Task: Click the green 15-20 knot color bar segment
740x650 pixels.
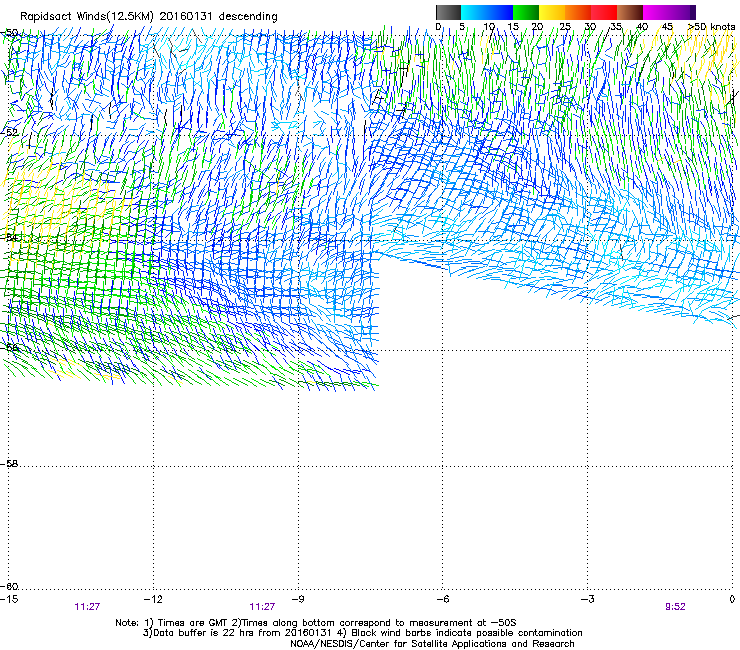Action: (526, 12)
